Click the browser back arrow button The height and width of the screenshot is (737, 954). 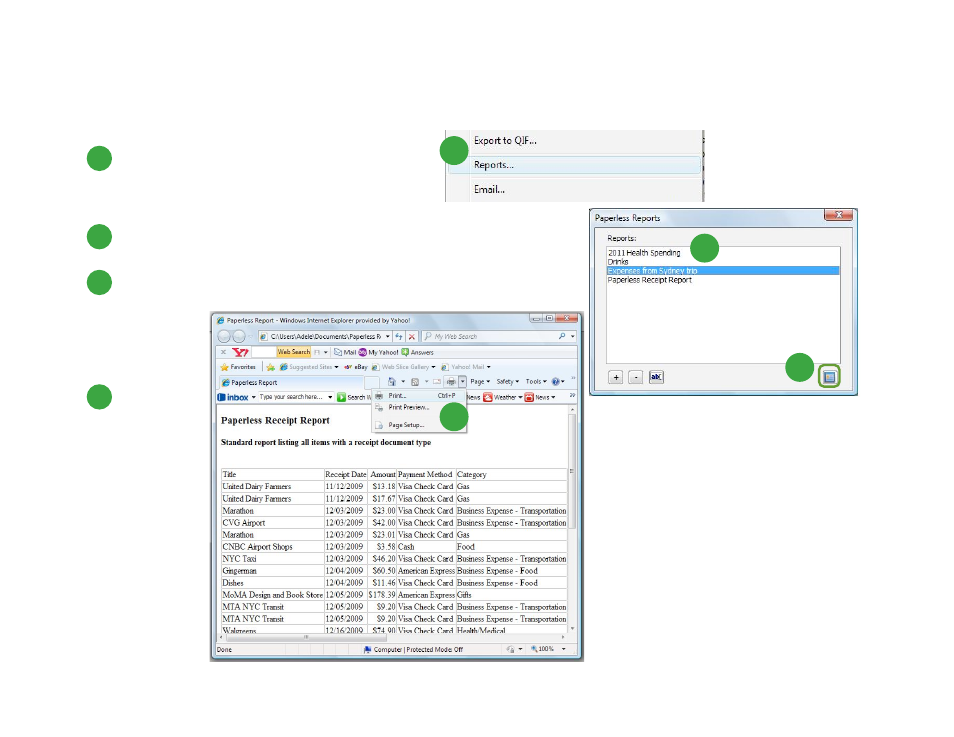click(224, 336)
